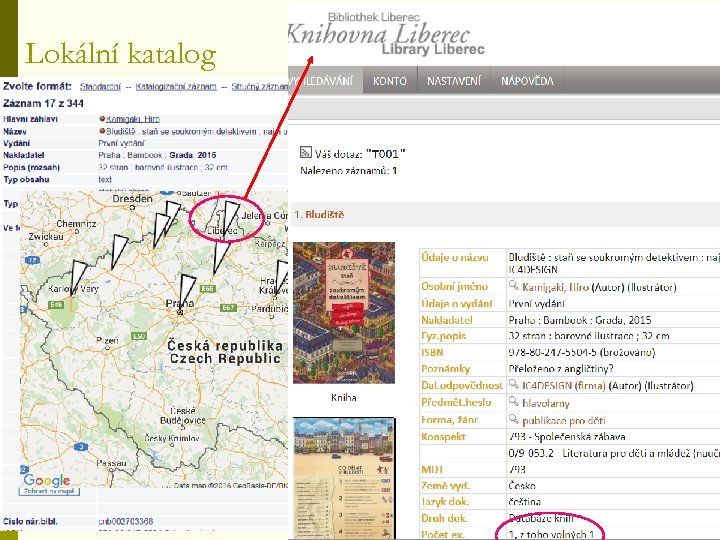Open the KONTO tab

(x=390, y=81)
